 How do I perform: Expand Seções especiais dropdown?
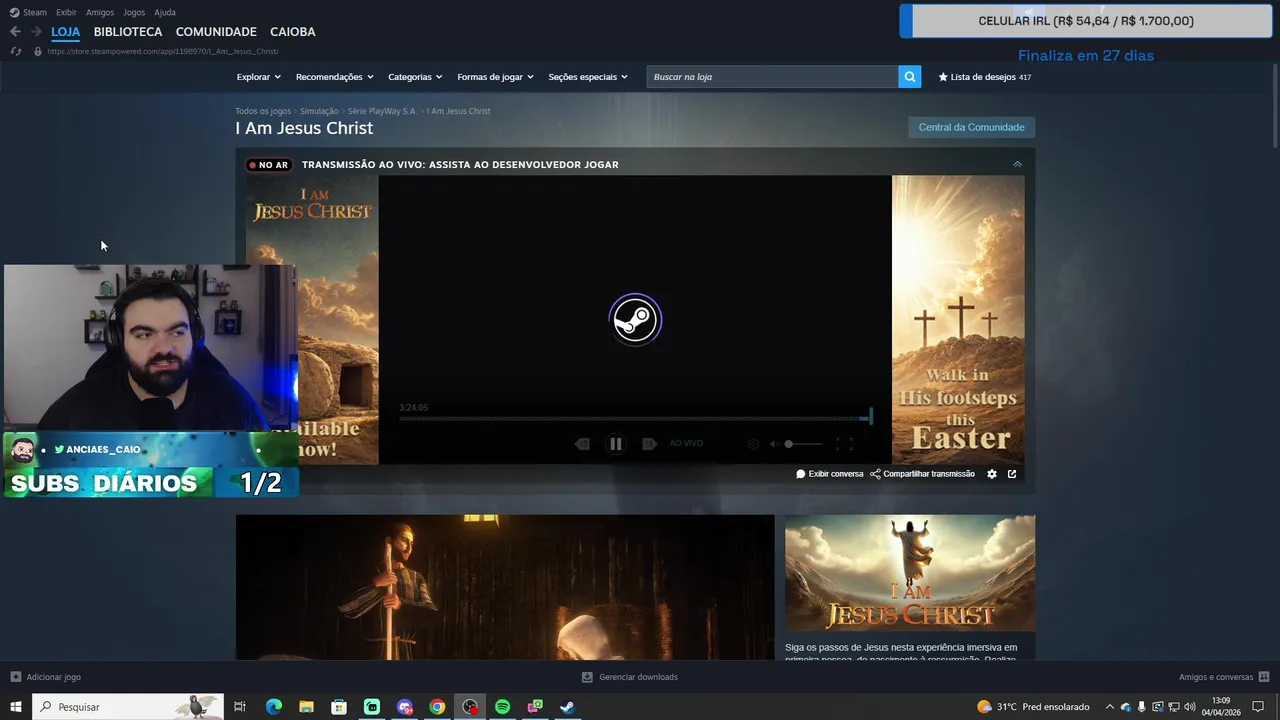tap(588, 77)
